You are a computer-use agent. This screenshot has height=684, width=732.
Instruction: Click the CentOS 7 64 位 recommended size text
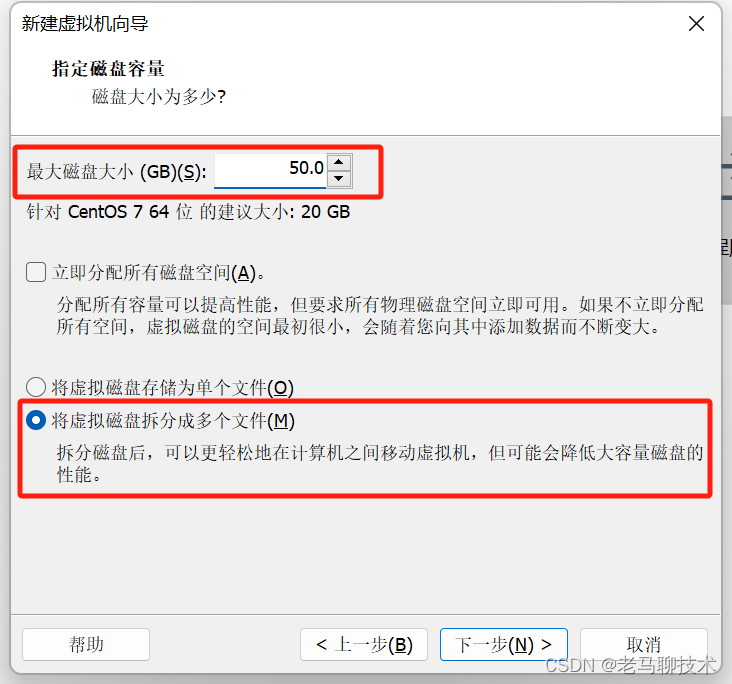click(188, 212)
